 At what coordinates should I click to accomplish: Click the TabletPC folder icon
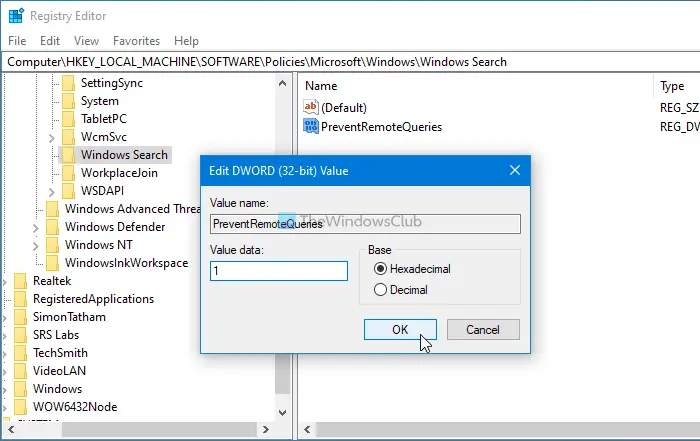(x=68, y=119)
